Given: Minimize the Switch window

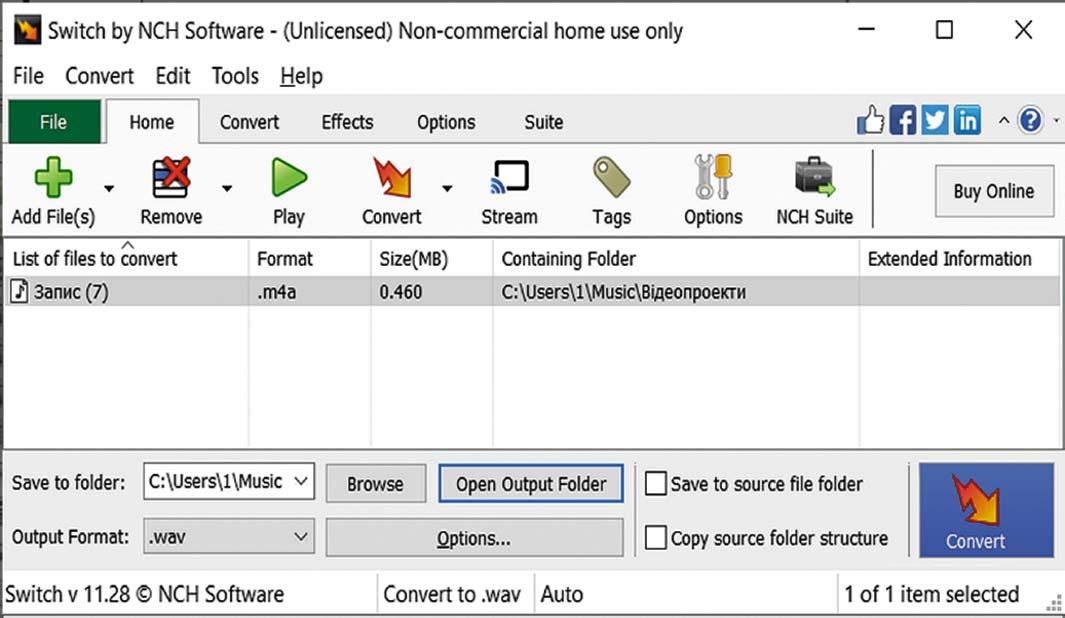Looking at the screenshot, I should [866, 29].
